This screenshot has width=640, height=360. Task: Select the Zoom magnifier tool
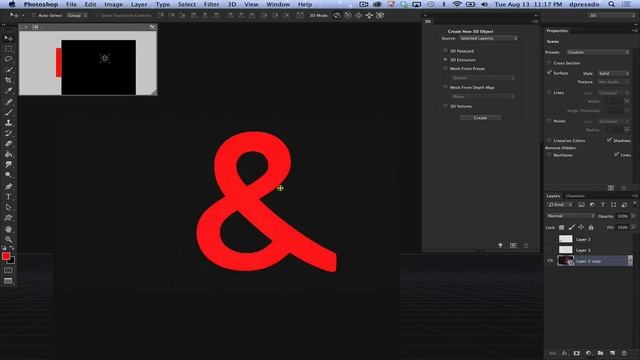(x=8, y=240)
